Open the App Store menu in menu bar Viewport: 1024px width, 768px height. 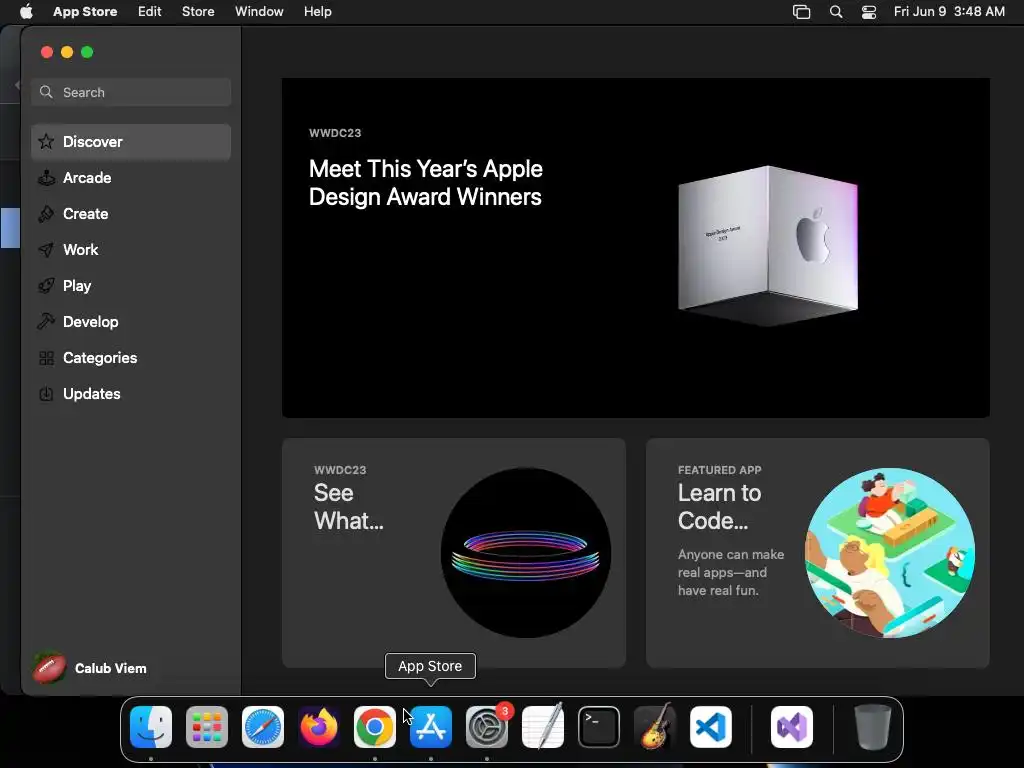coord(85,11)
